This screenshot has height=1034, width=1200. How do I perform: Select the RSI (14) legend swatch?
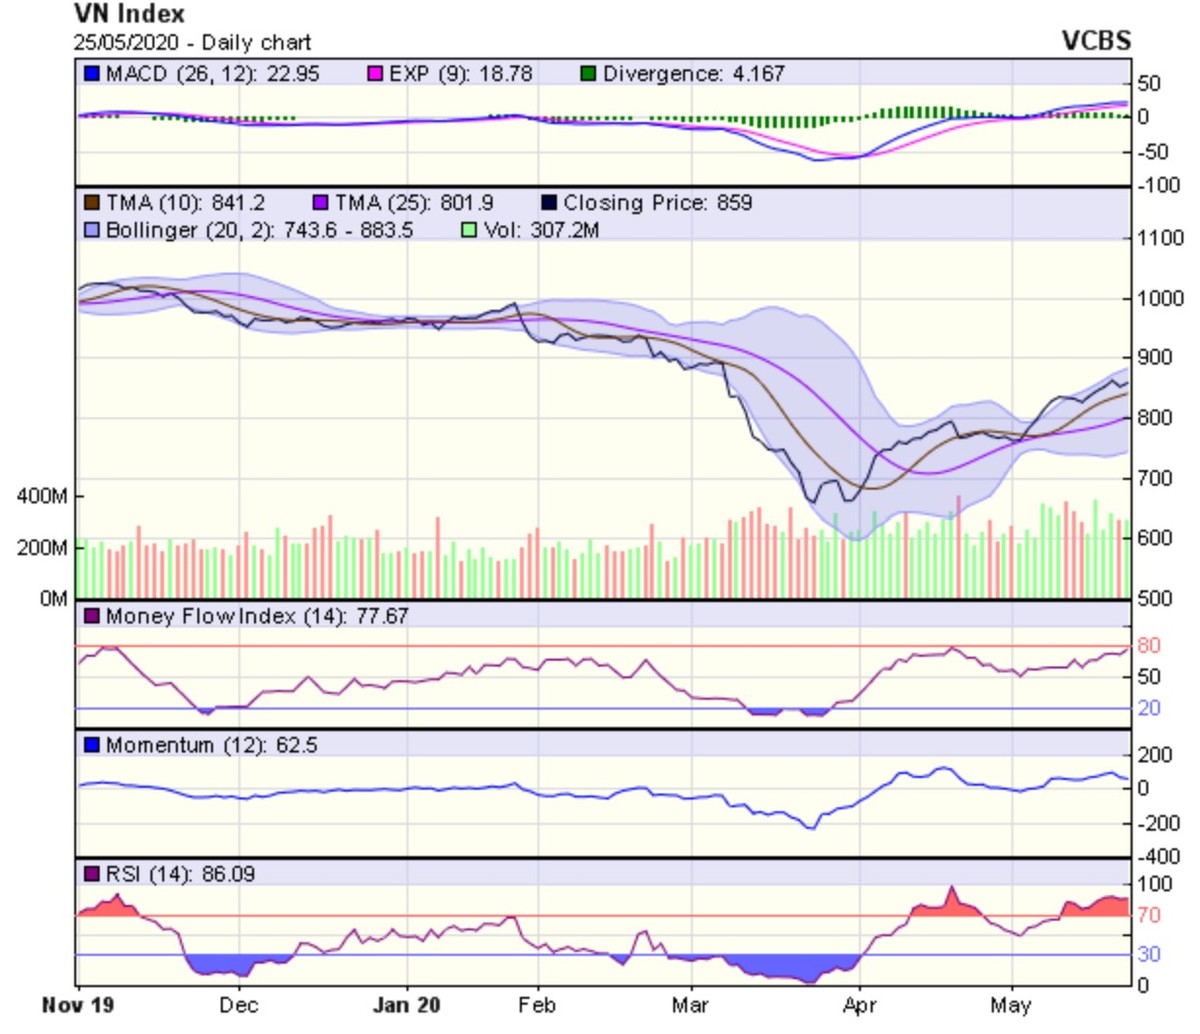tap(92, 874)
